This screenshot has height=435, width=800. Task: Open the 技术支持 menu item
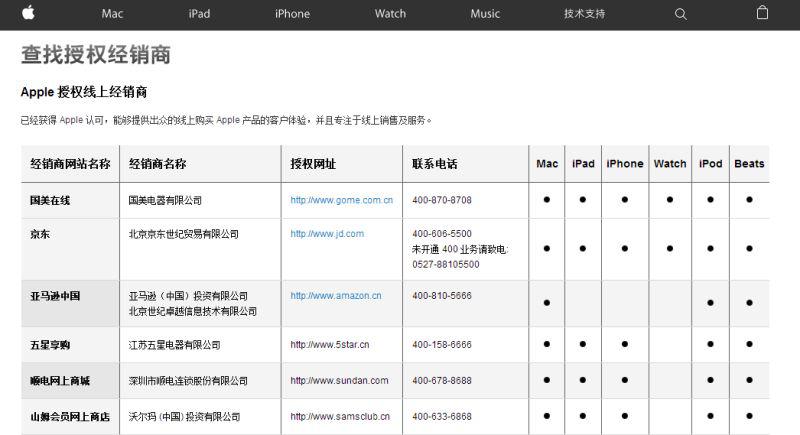584,14
